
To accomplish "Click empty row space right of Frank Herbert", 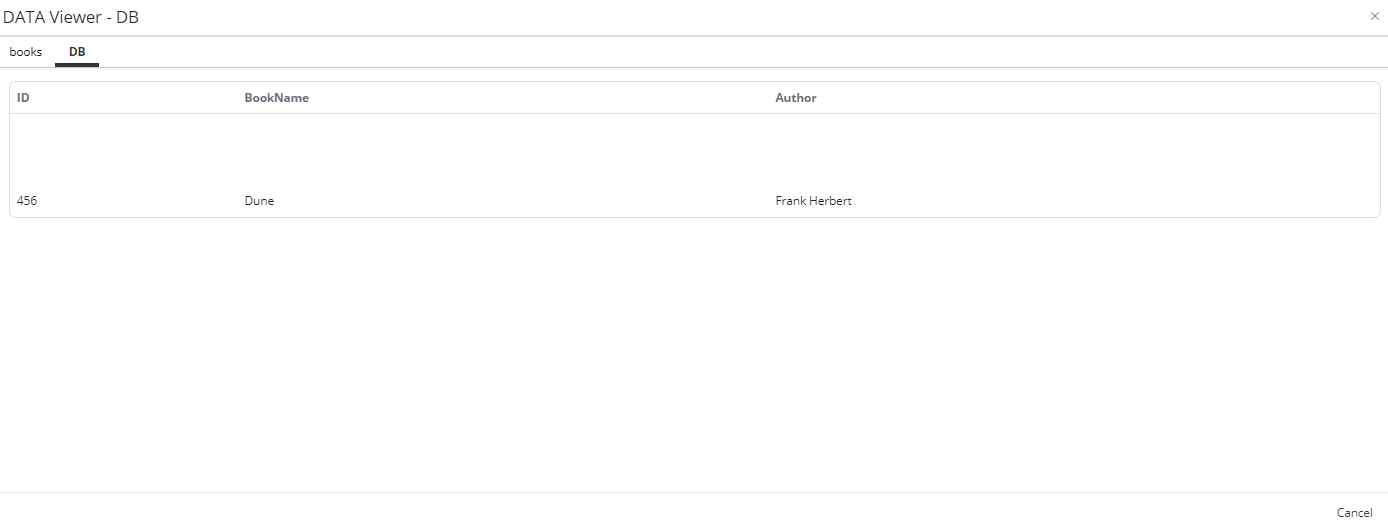I will [x=1100, y=201].
